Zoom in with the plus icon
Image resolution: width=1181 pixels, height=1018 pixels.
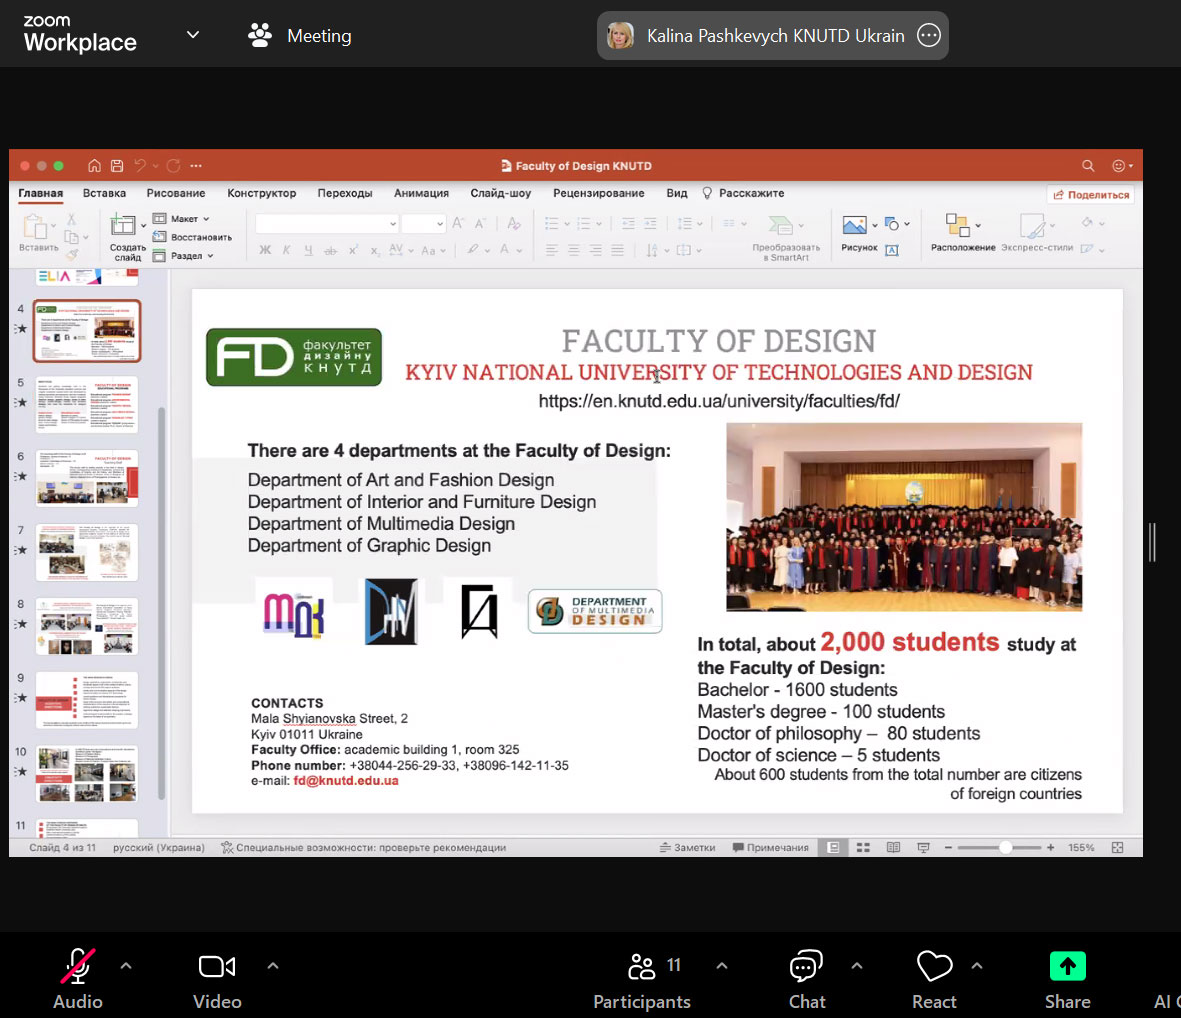coord(1051,848)
